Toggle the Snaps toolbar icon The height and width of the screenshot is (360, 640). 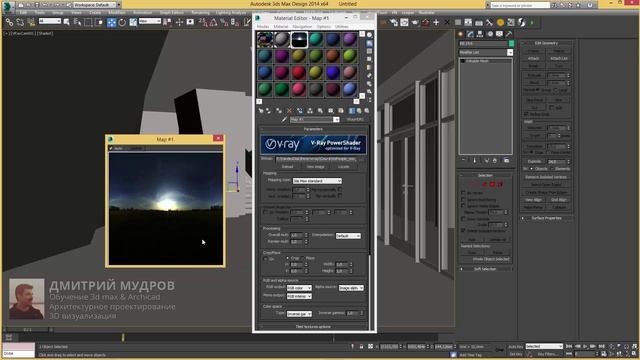click(203, 22)
